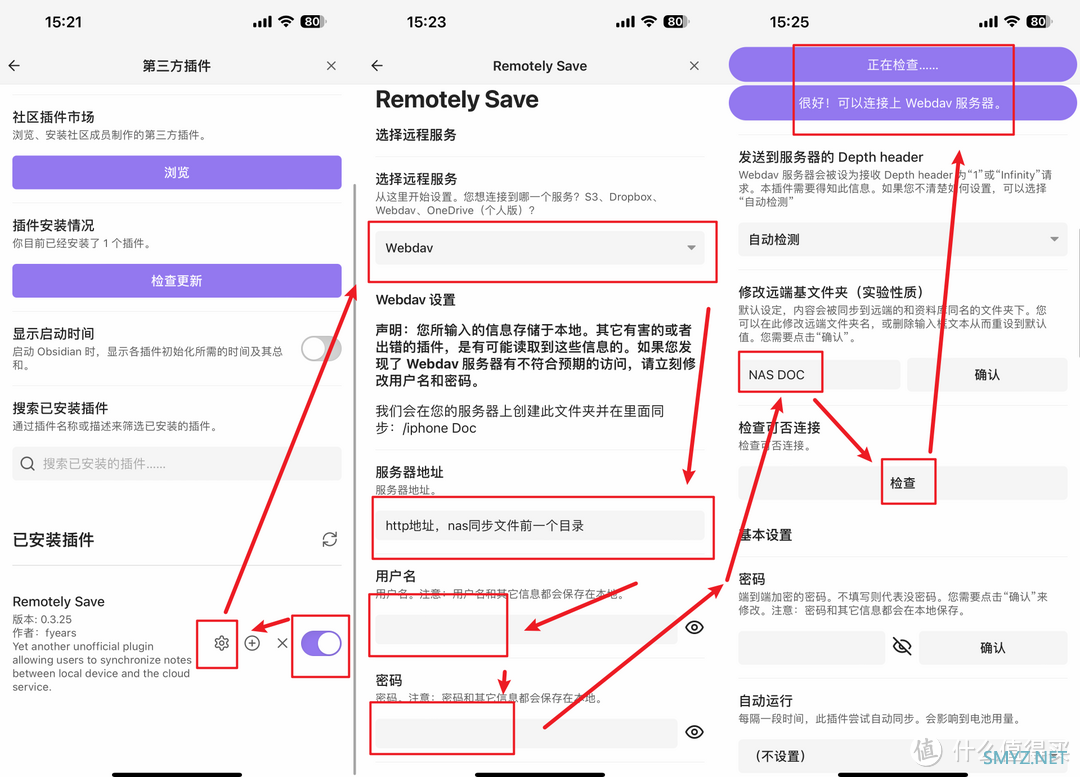Click the 检查 connectivity button
The width and height of the screenshot is (1080, 777).
tap(903, 484)
